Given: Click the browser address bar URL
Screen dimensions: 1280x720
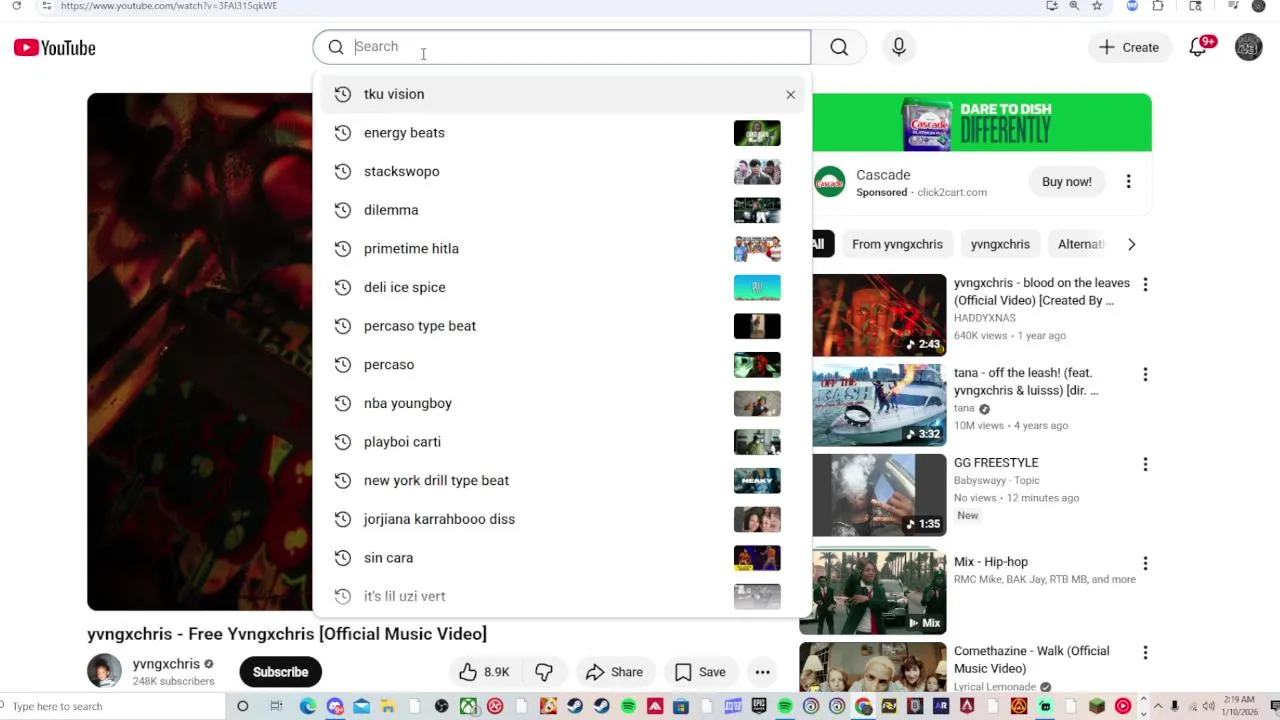Looking at the screenshot, I should click(x=168, y=6).
